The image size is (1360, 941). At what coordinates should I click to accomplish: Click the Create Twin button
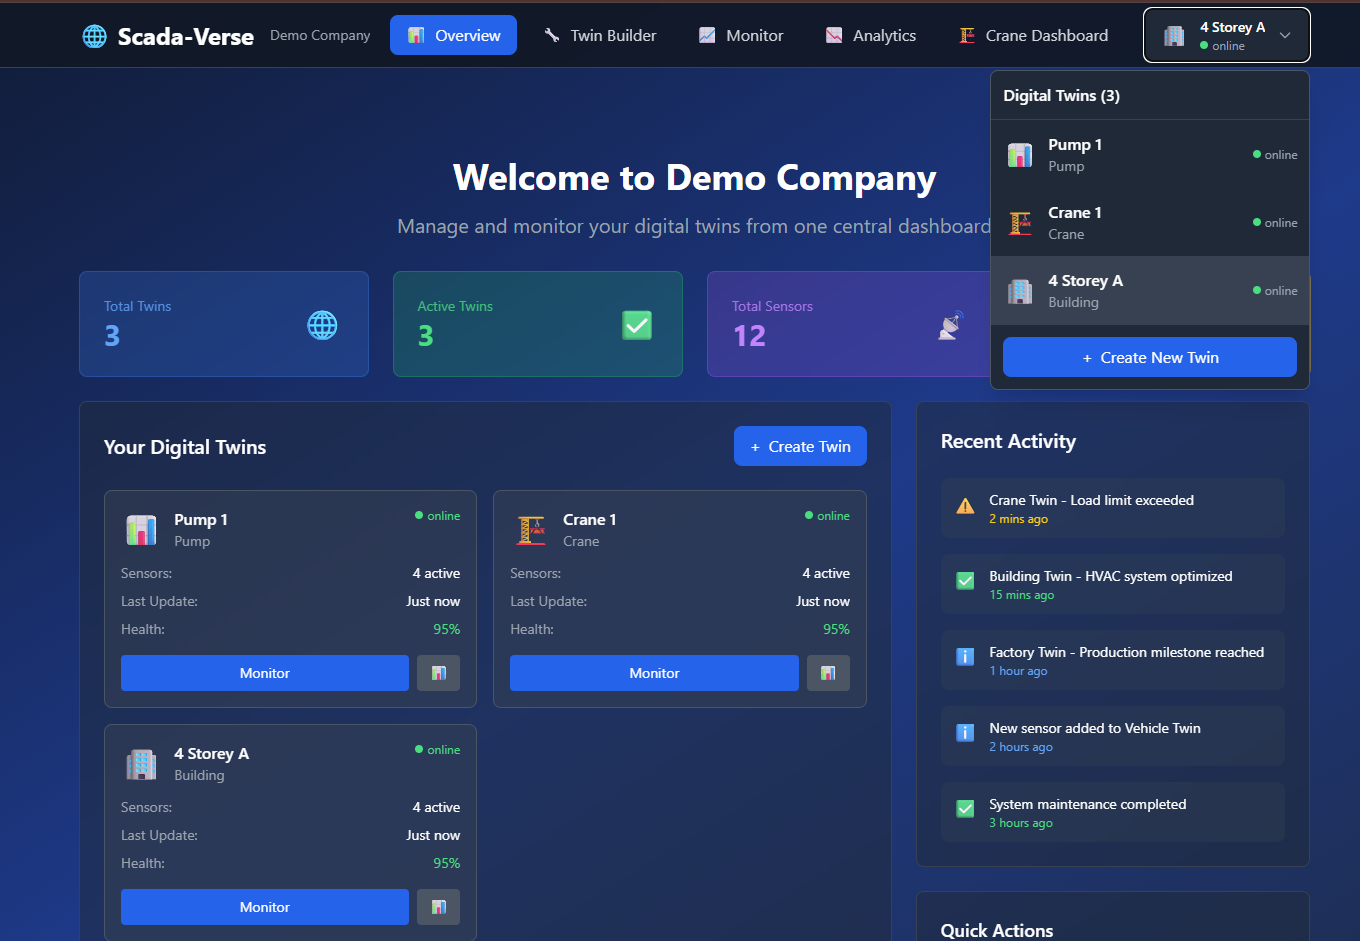tap(800, 446)
